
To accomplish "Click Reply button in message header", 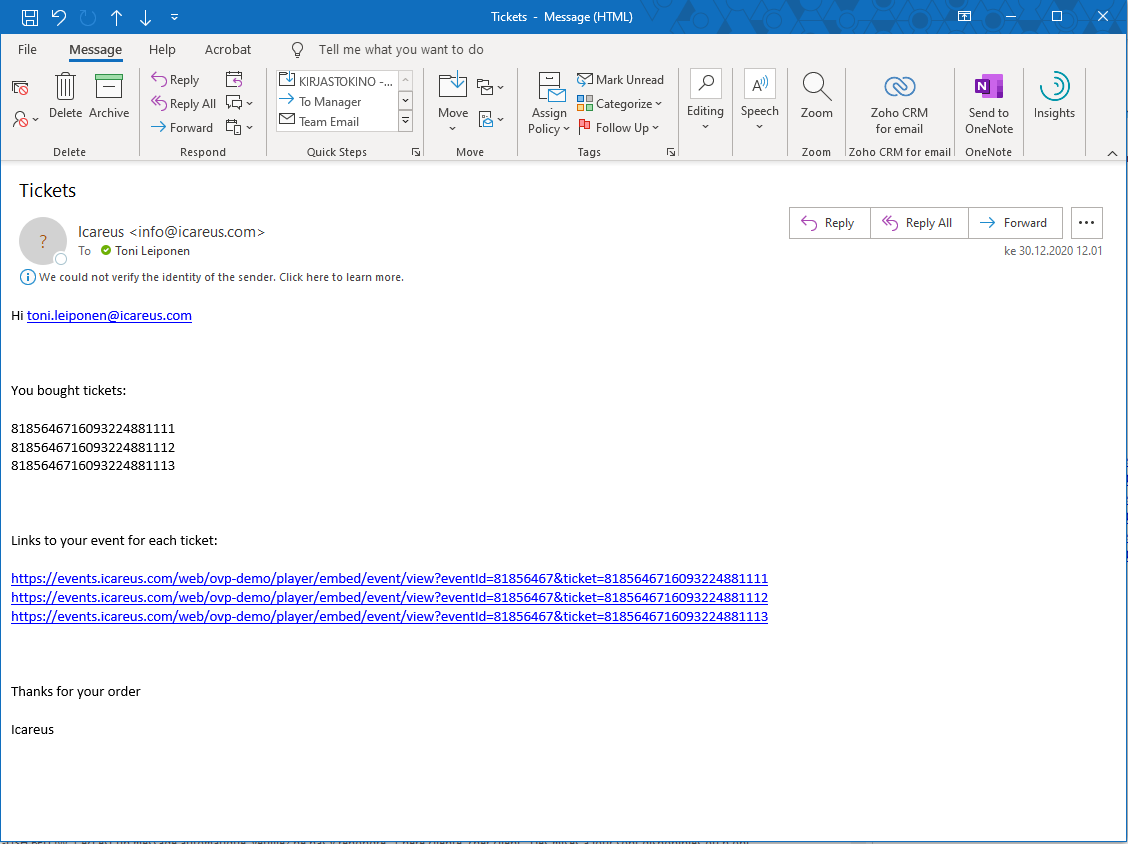I will (829, 223).
